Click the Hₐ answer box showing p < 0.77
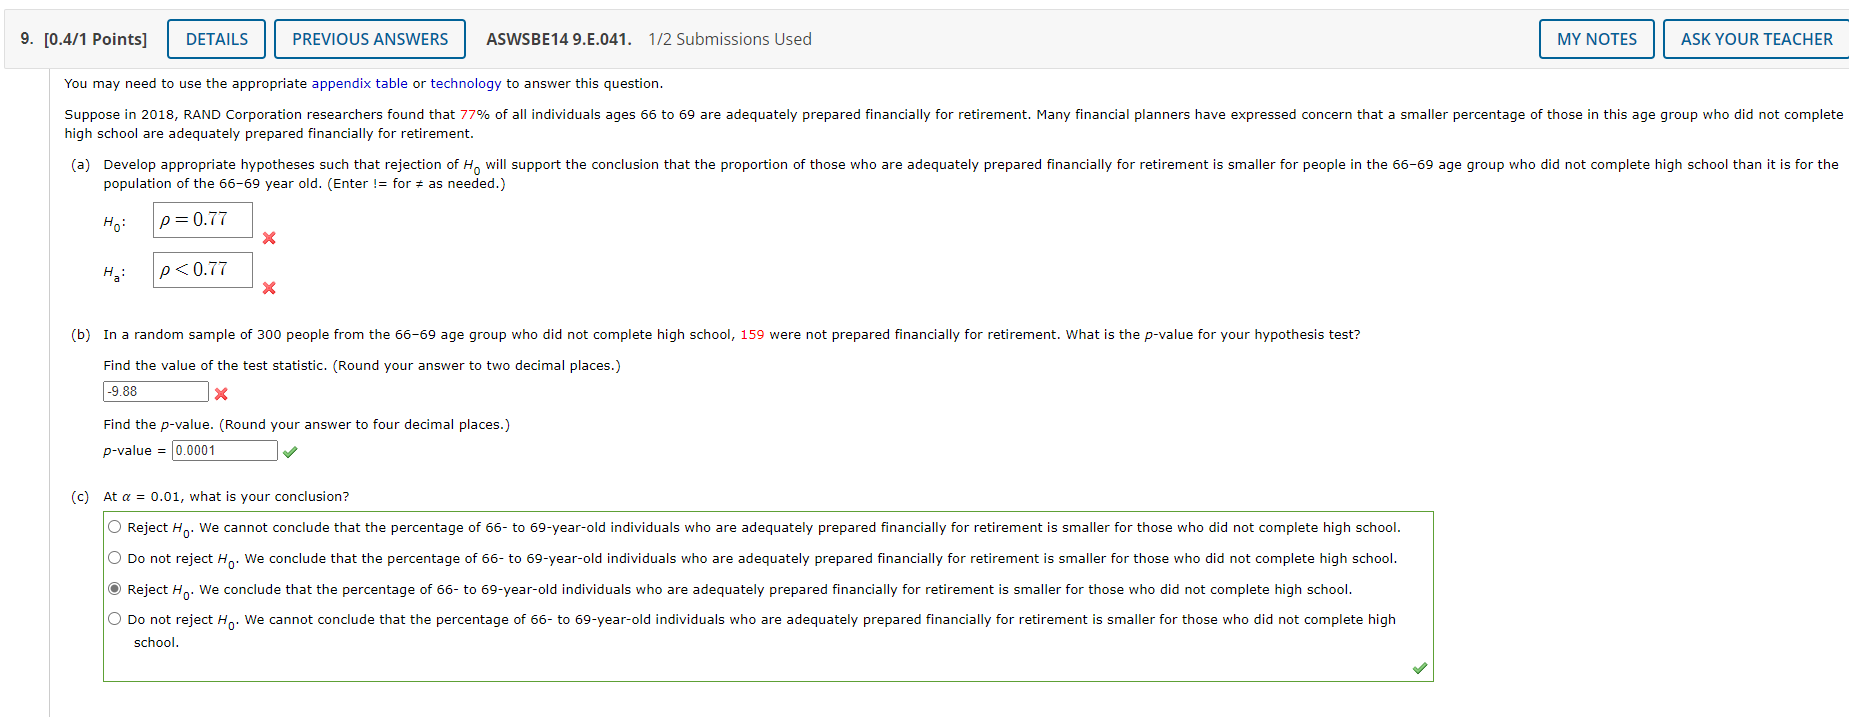Image resolution: width=1849 pixels, height=717 pixels. click(201, 270)
